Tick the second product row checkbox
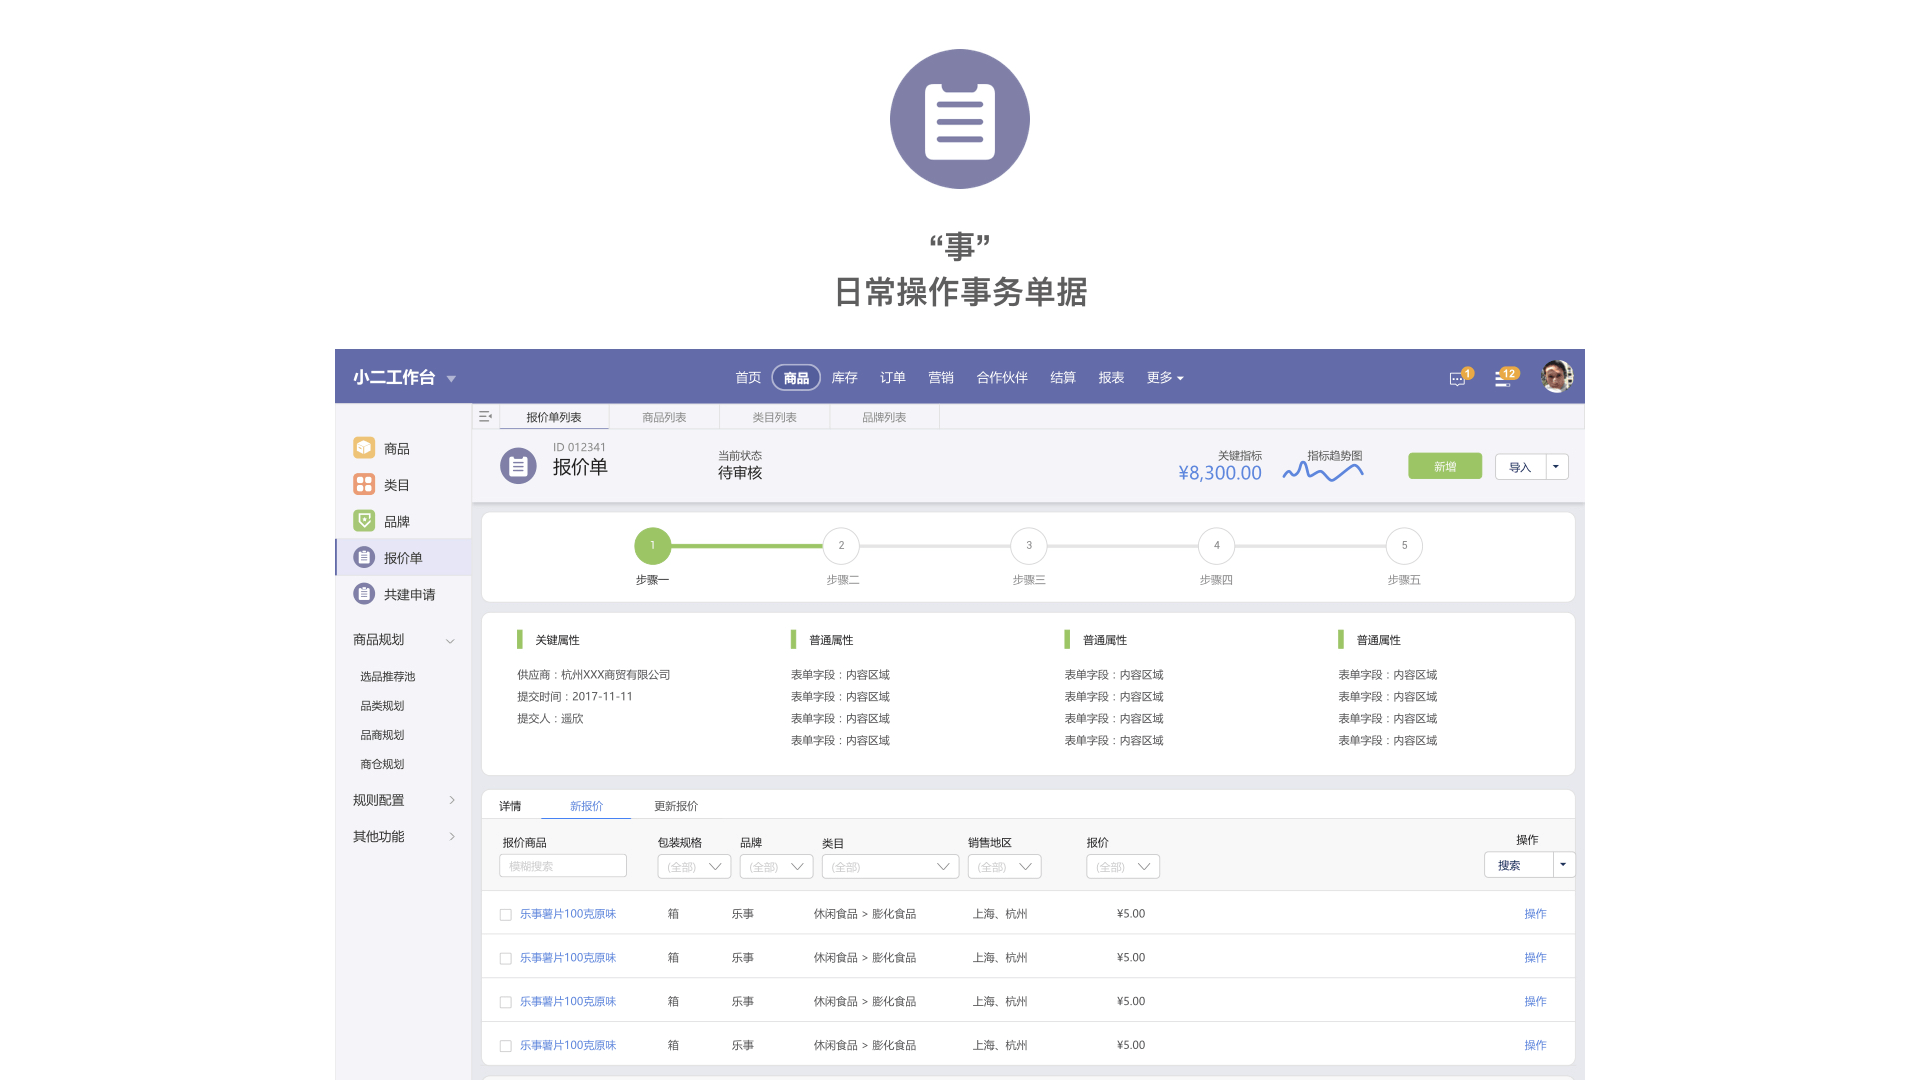Image resolution: width=1920 pixels, height=1080 pixels. tap(506, 959)
